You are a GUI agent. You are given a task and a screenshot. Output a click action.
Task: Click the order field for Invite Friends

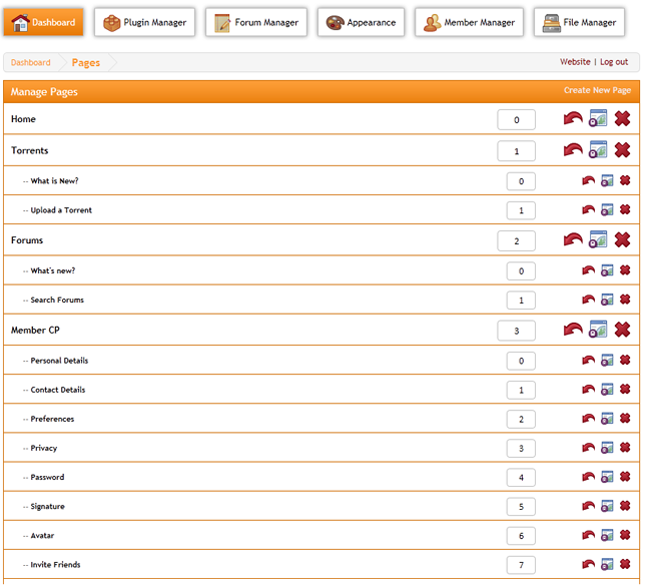tap(521, 565)
